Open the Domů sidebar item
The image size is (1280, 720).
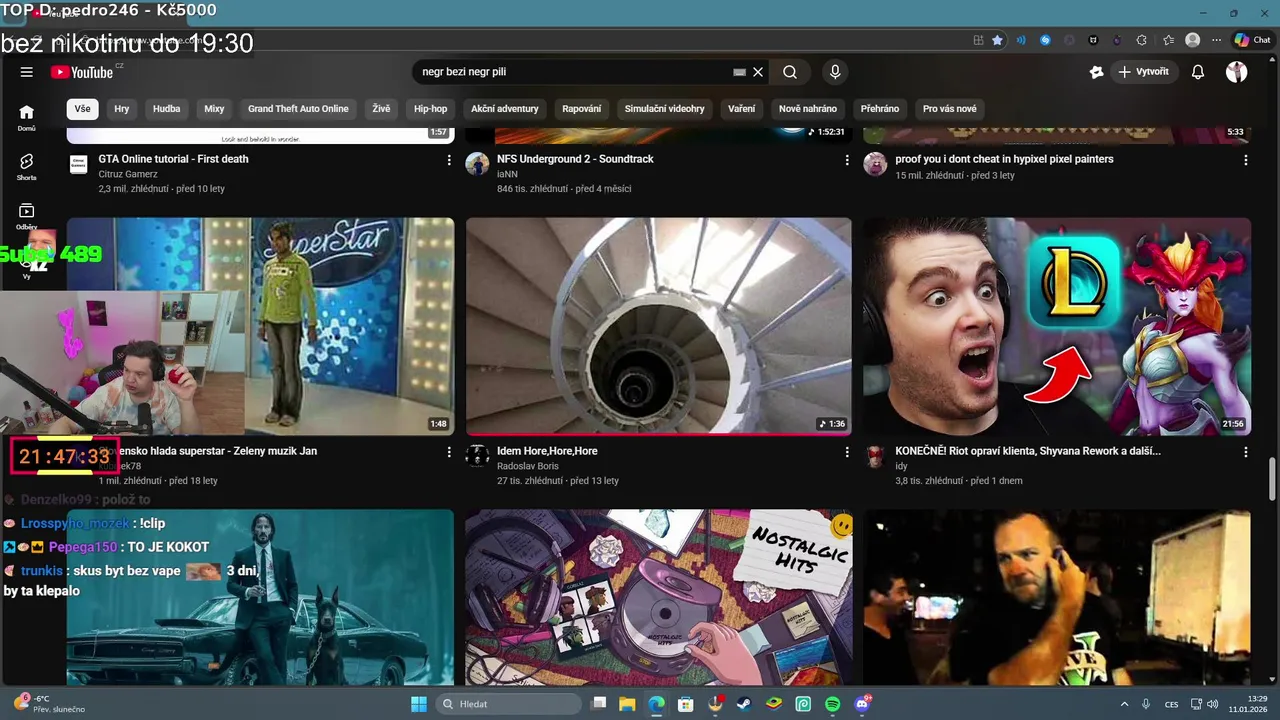pyautogui.click(x=27, y=118)
